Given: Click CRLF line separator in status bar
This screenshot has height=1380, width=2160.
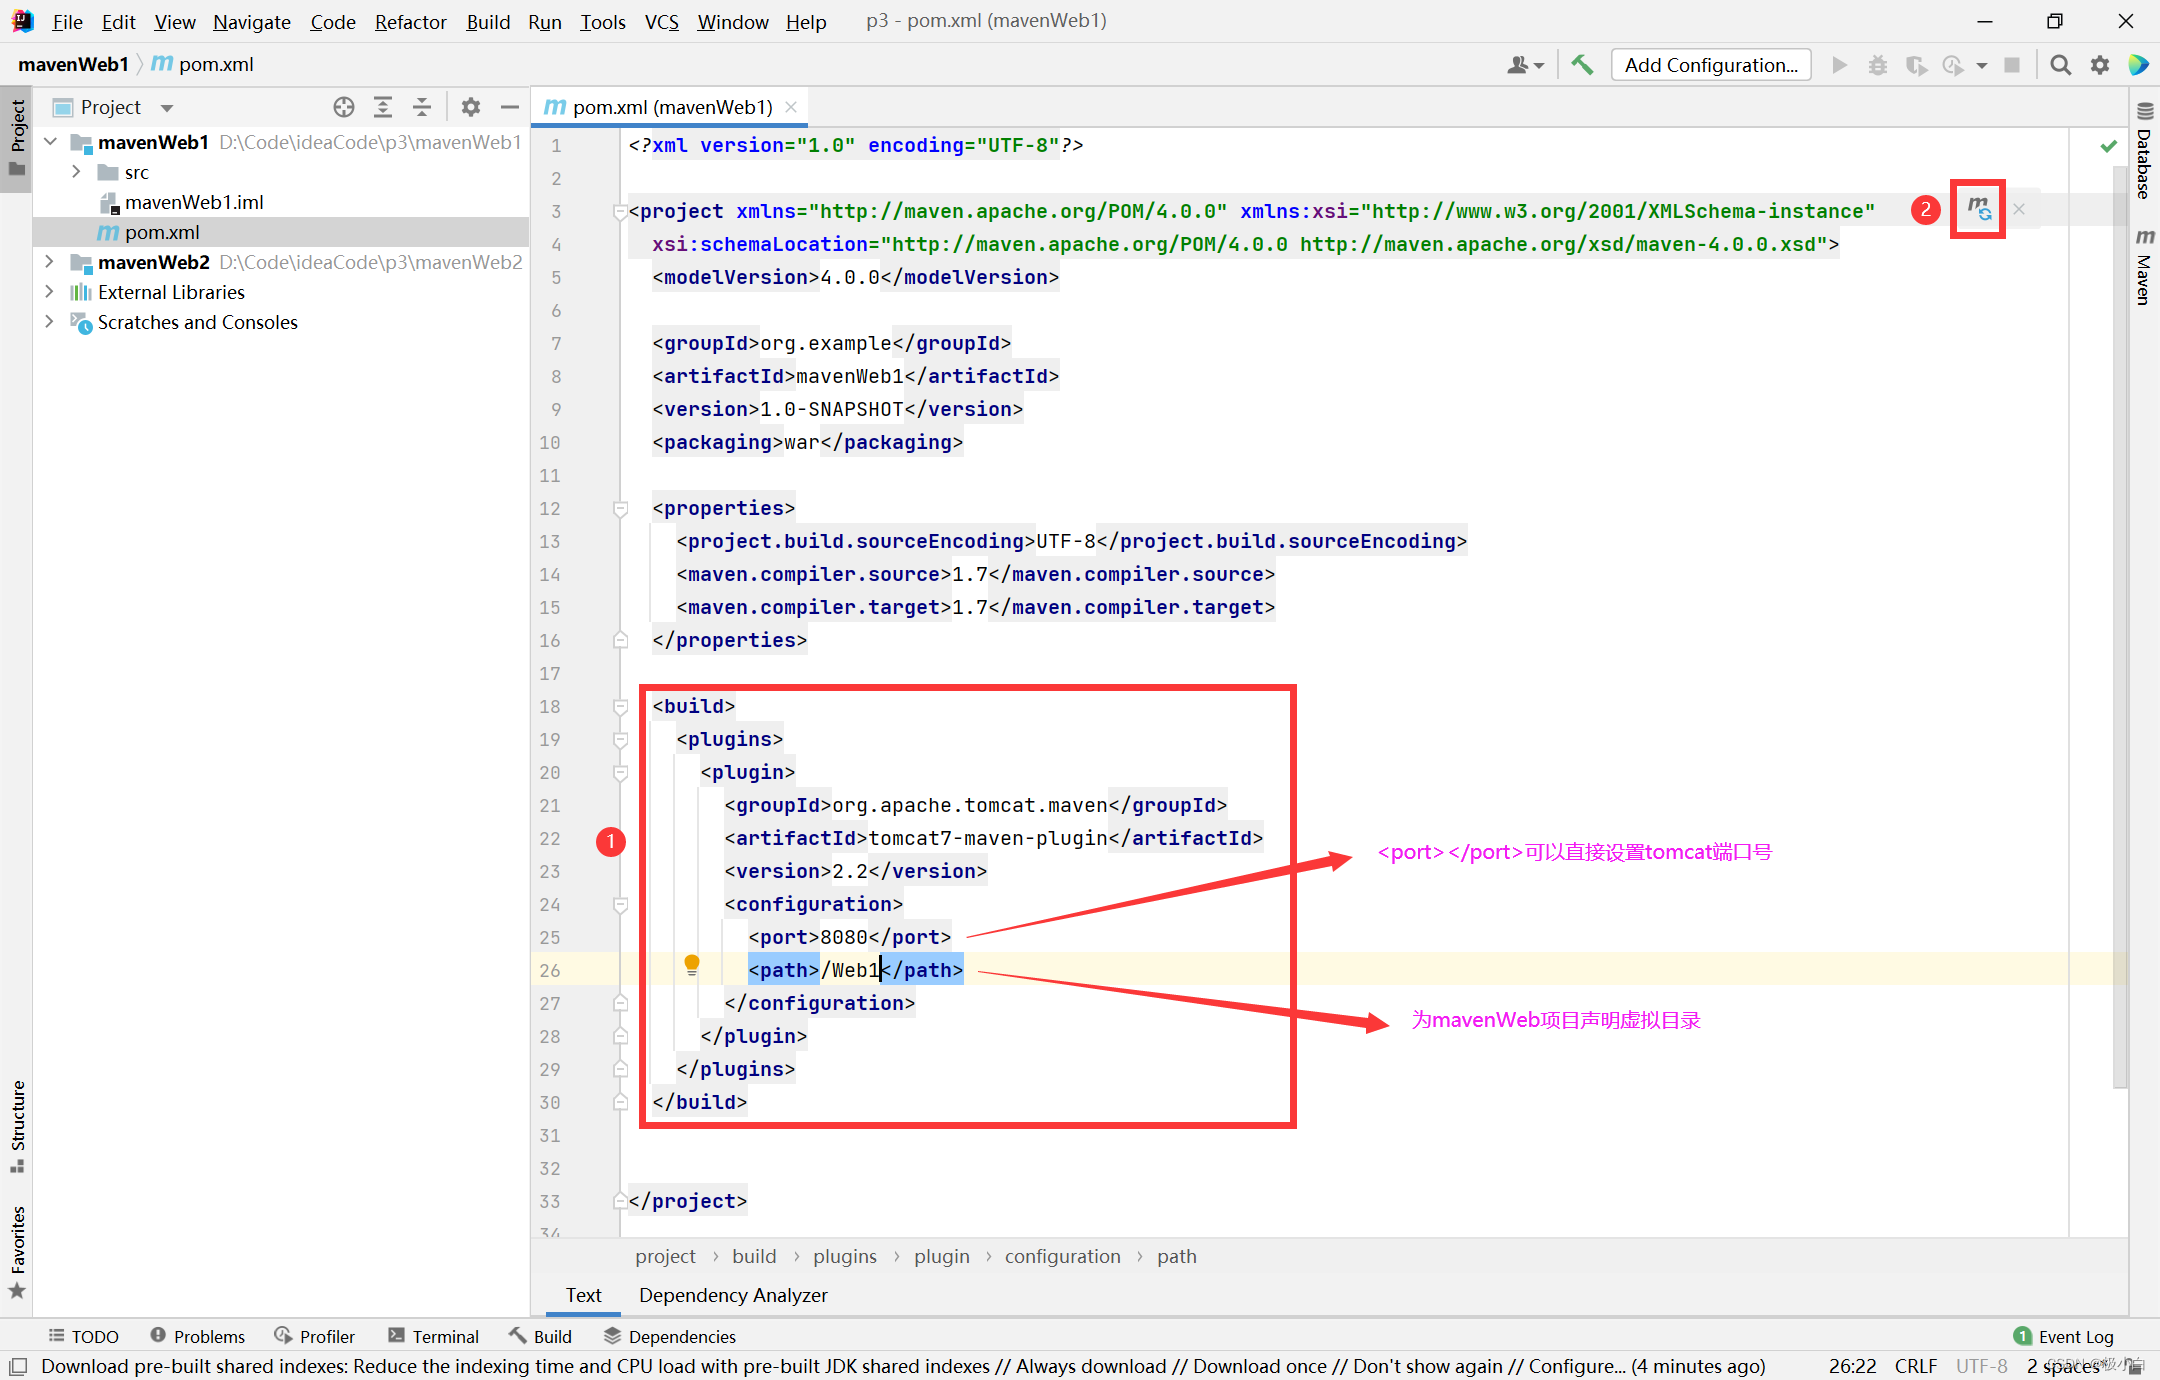Looking at the screenshot, I should (1915, 1366).
